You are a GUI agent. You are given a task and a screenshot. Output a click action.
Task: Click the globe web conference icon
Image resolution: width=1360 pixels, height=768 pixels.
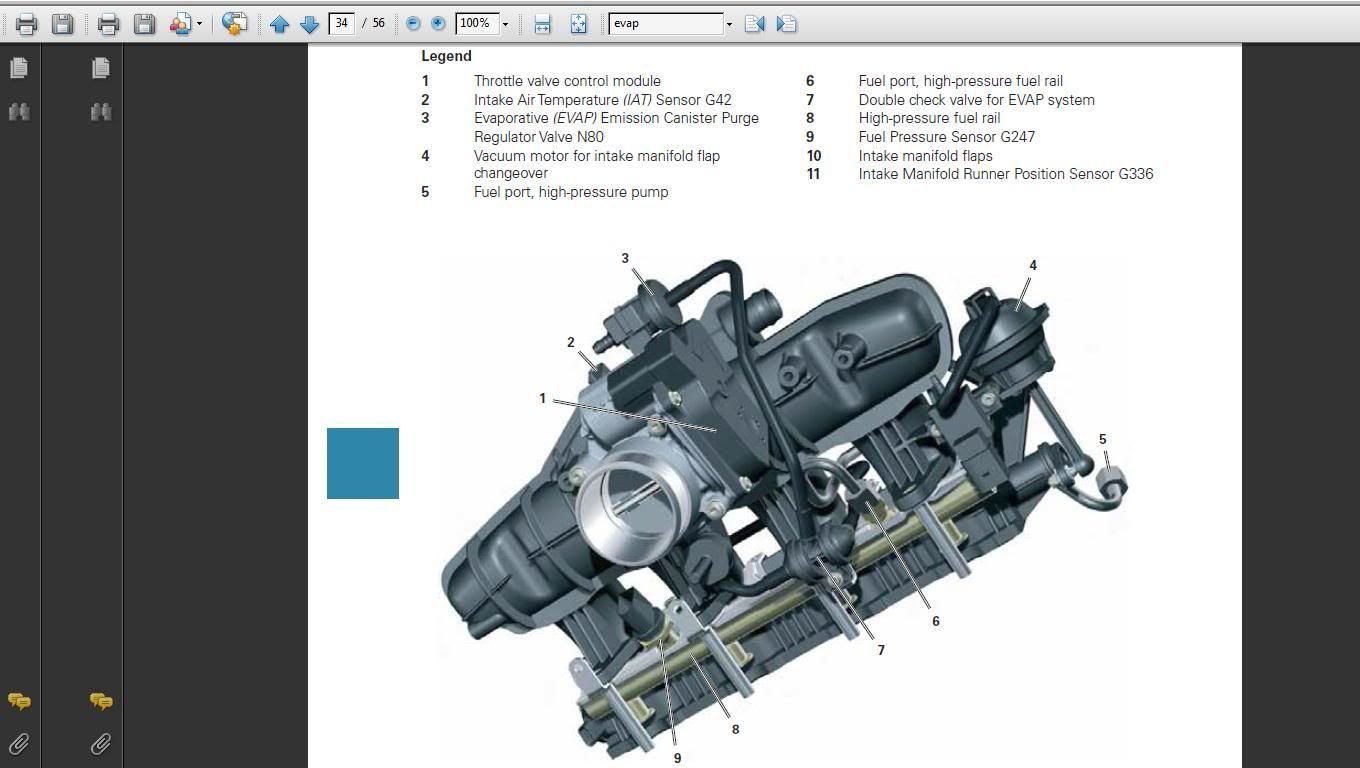[234, 24]
